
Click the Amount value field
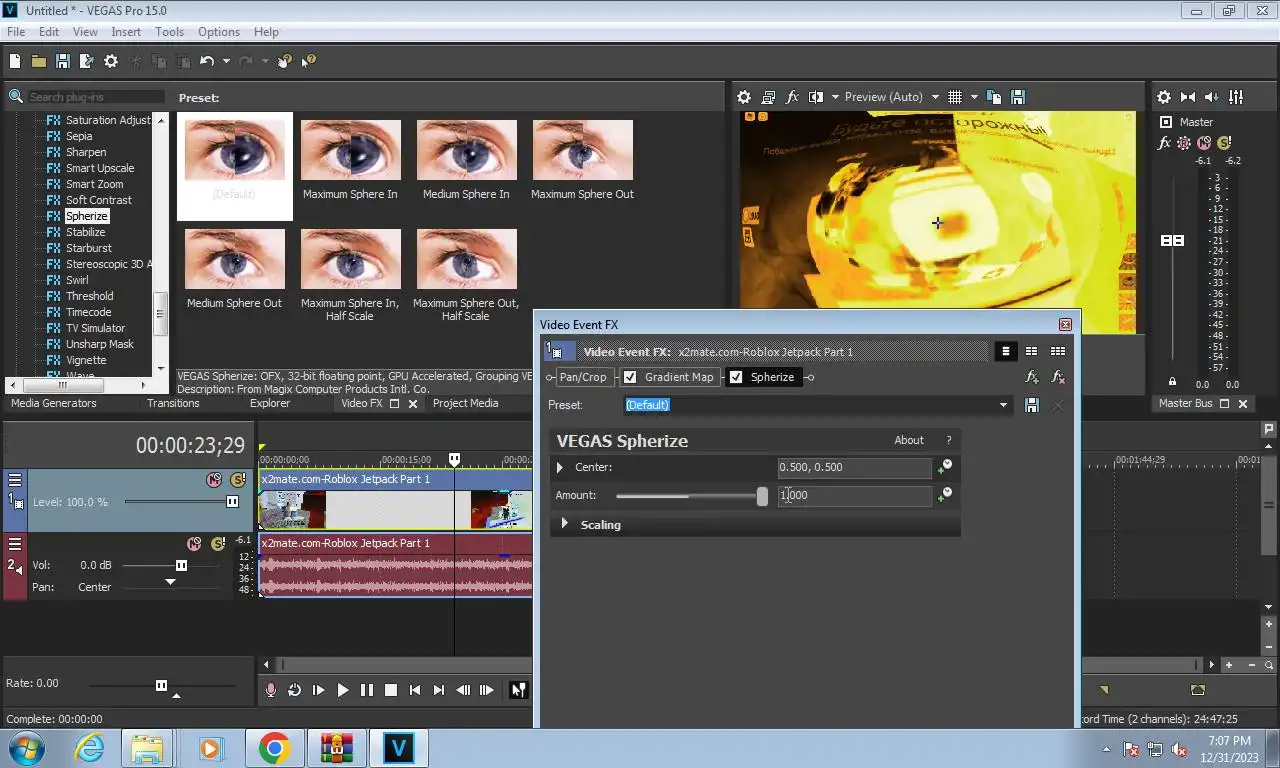(x=854, y=495)
